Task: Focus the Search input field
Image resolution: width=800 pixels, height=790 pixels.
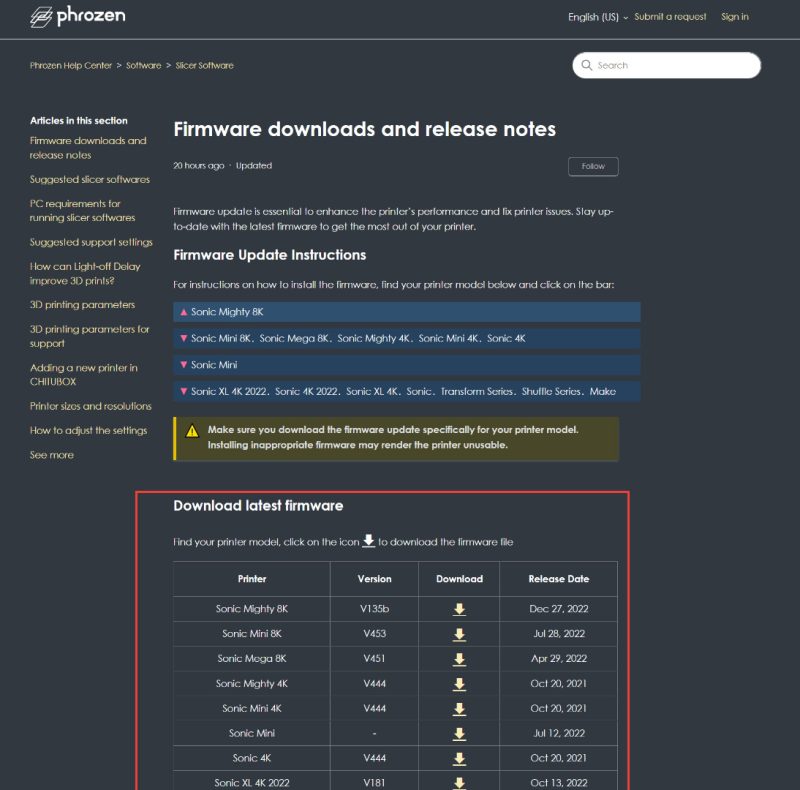Action: click(666, 65)
